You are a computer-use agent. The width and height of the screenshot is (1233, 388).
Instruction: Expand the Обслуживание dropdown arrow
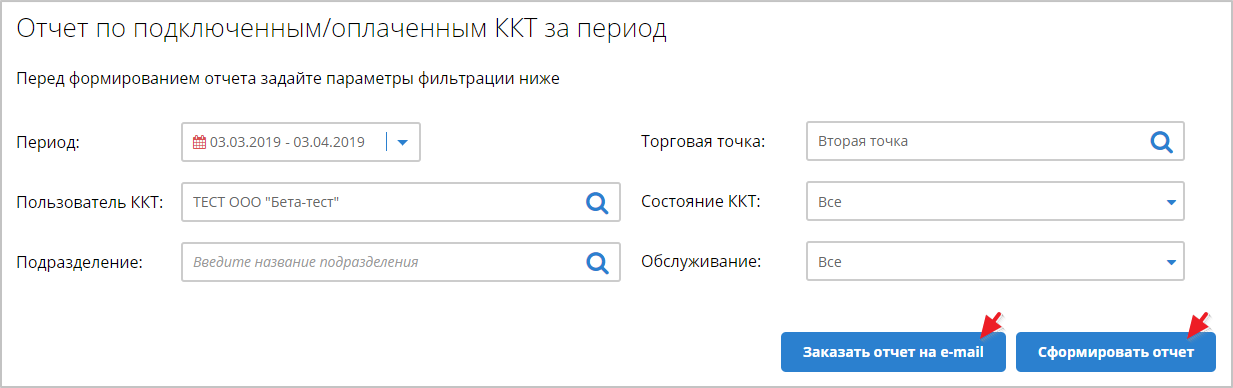pos(1170,262)
